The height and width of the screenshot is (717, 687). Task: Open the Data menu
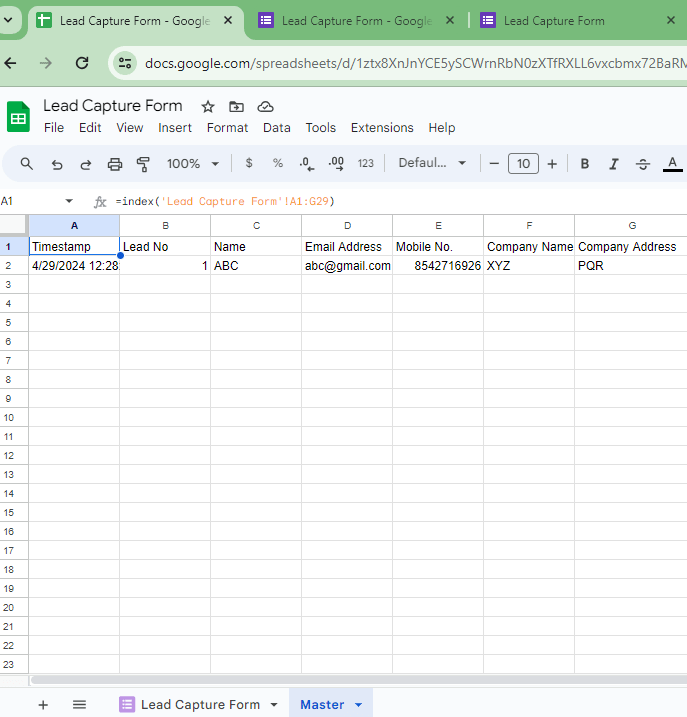tap(277, 128)
